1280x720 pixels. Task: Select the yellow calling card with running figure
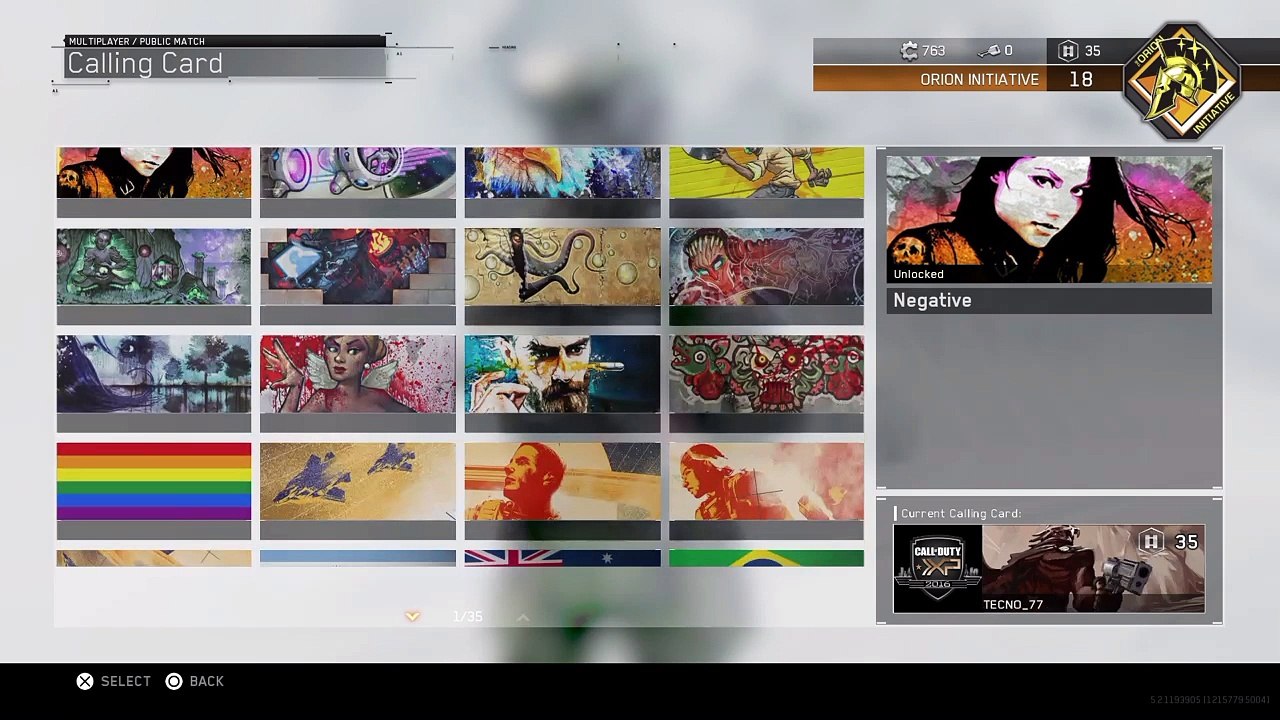pyautogui.click(x=766, y=182)
